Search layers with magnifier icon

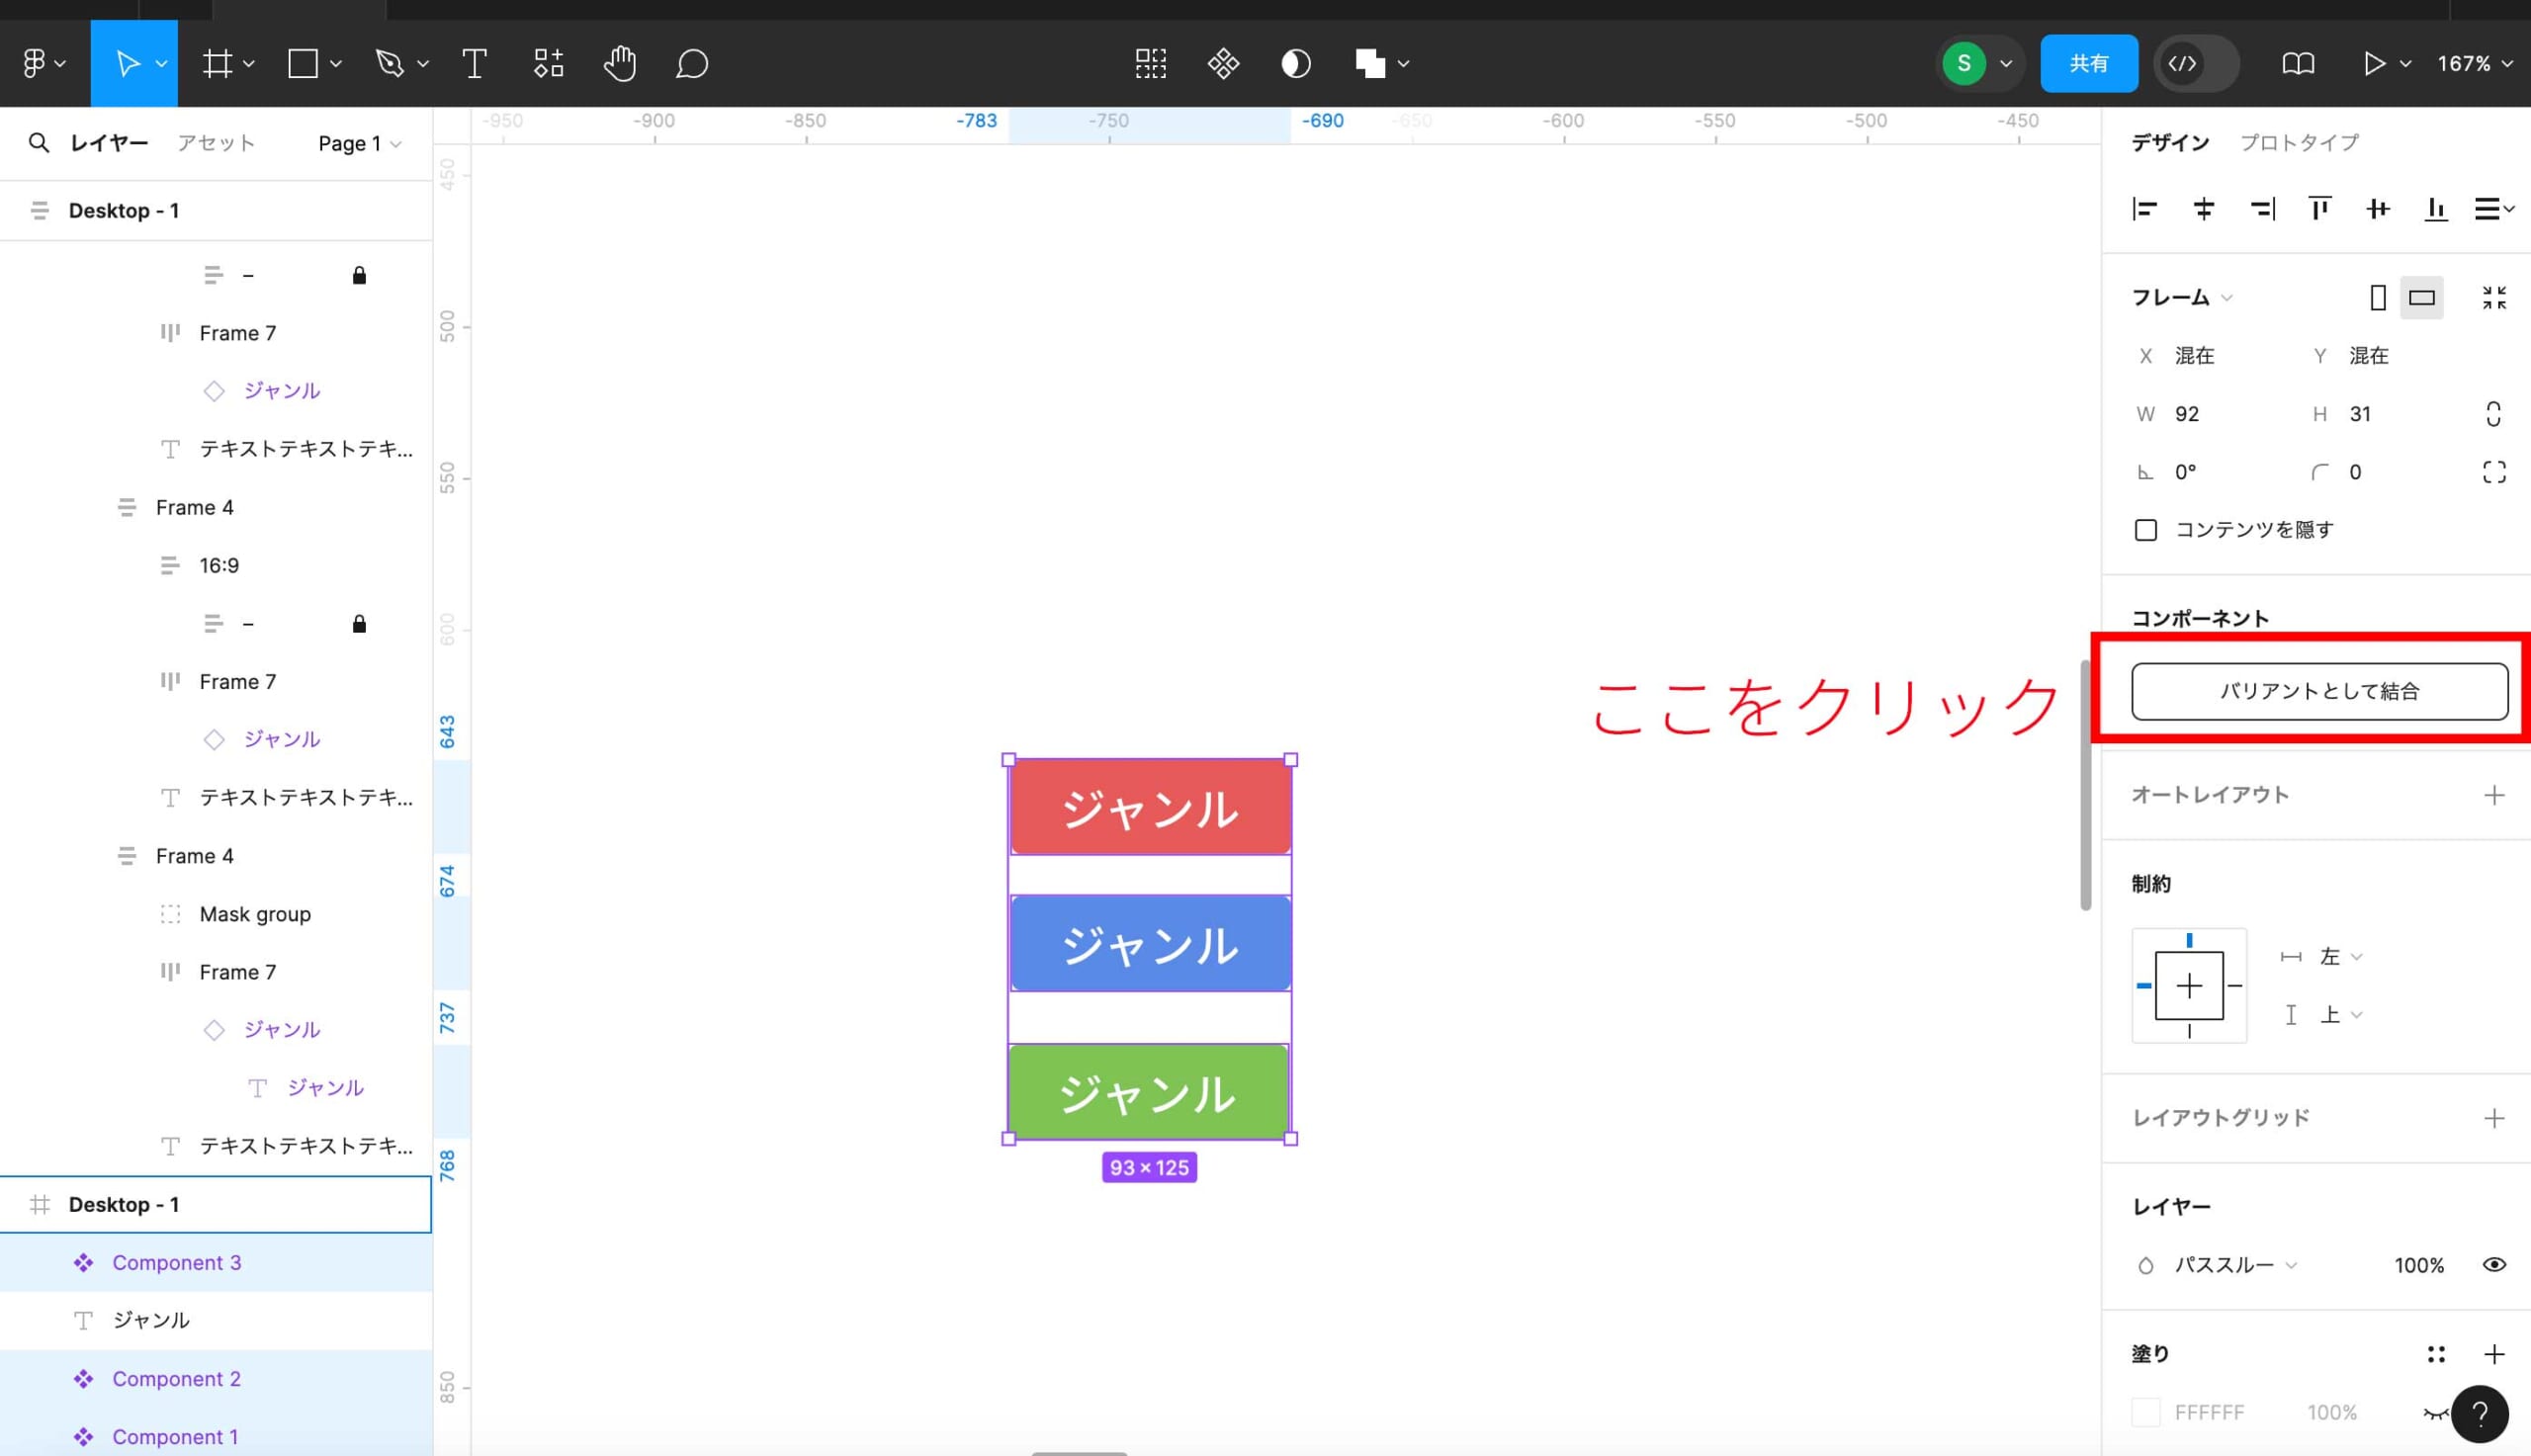(x=39, y=143)
